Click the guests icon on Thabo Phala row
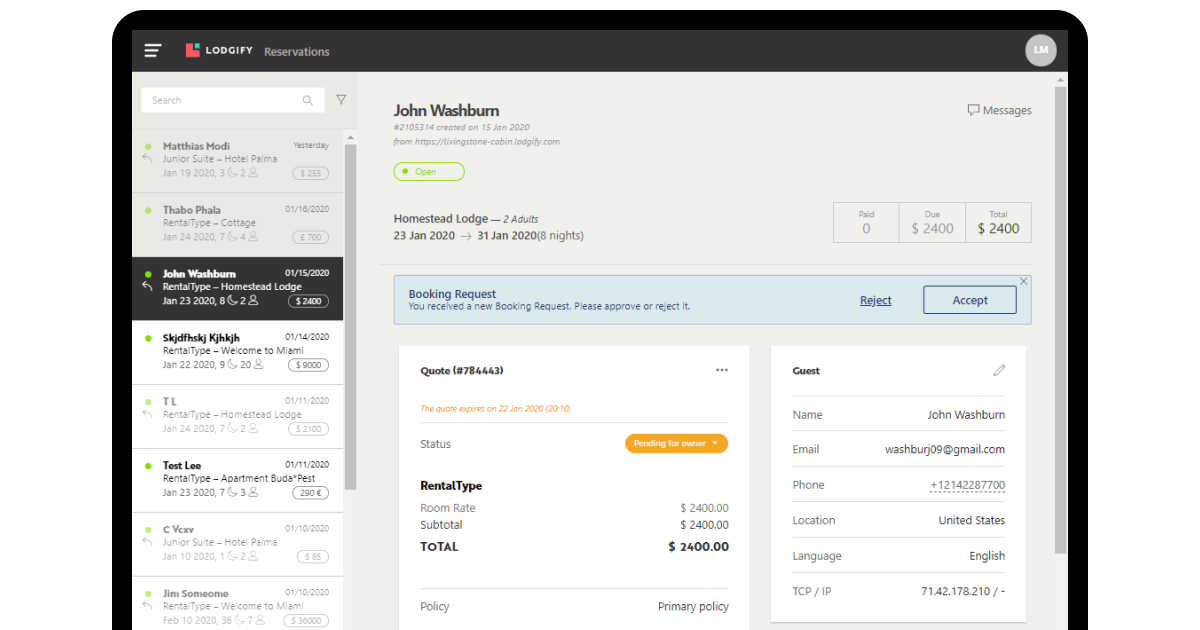The width and height of the screenshot is (1200, 630). point(253,237)
